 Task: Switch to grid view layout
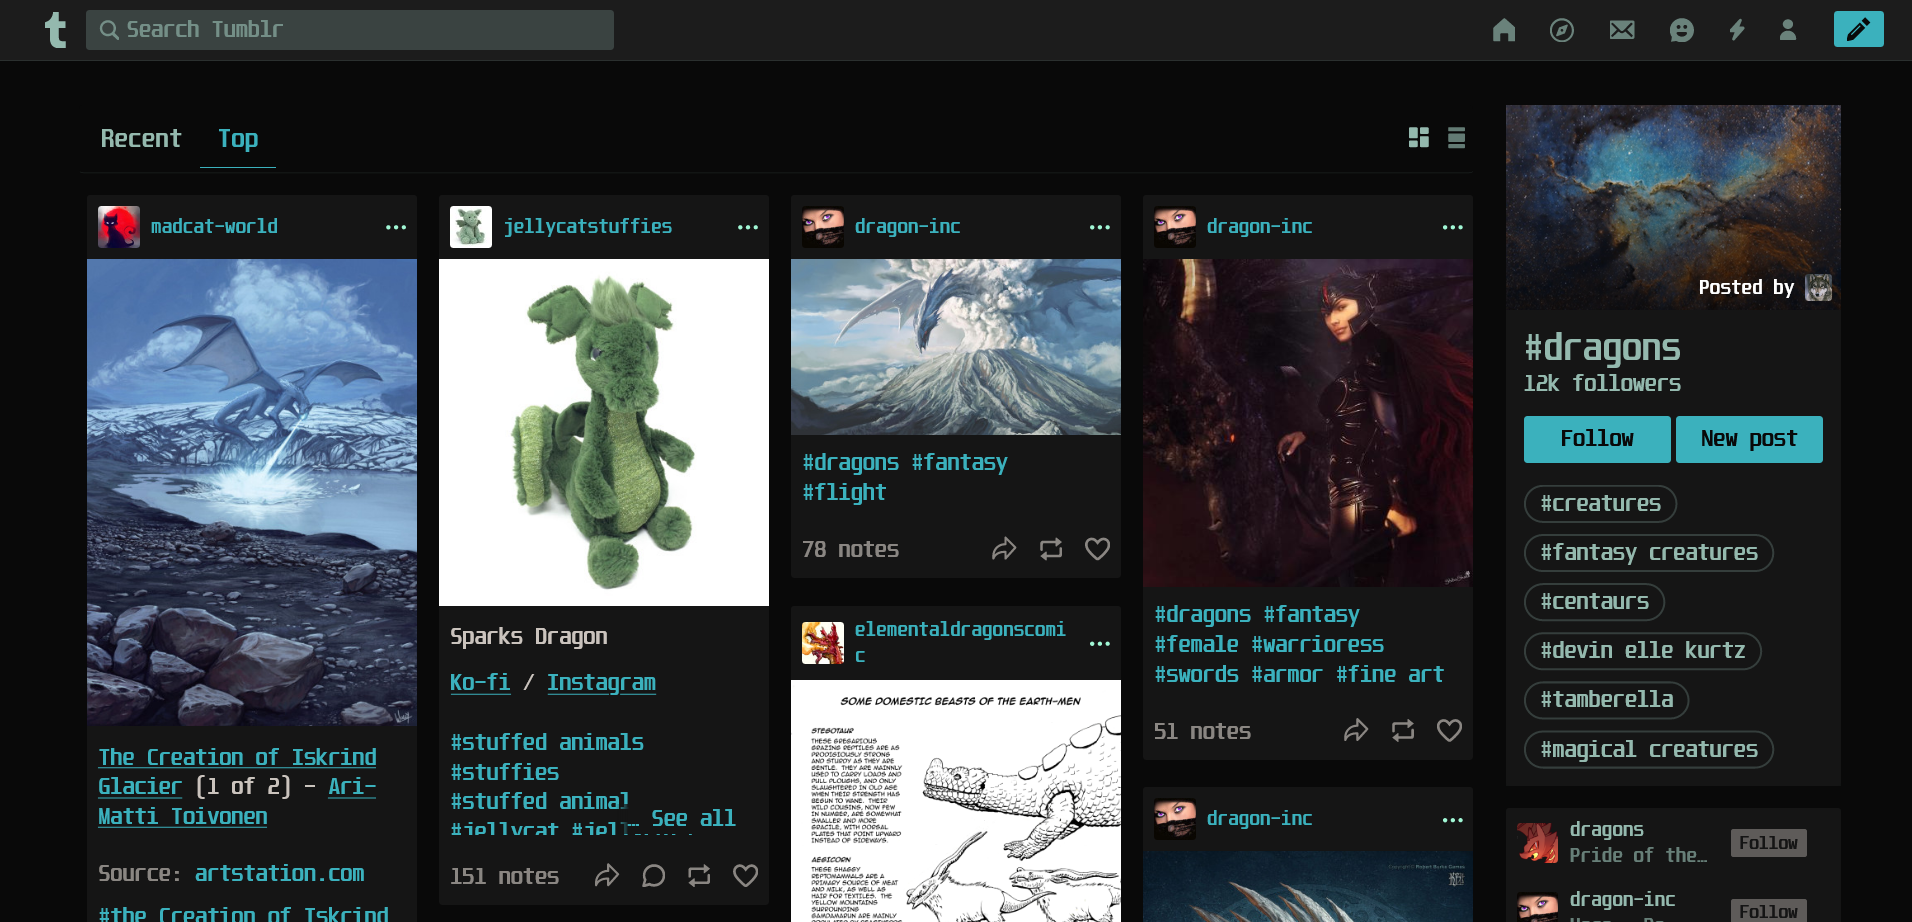point(1419,138)
